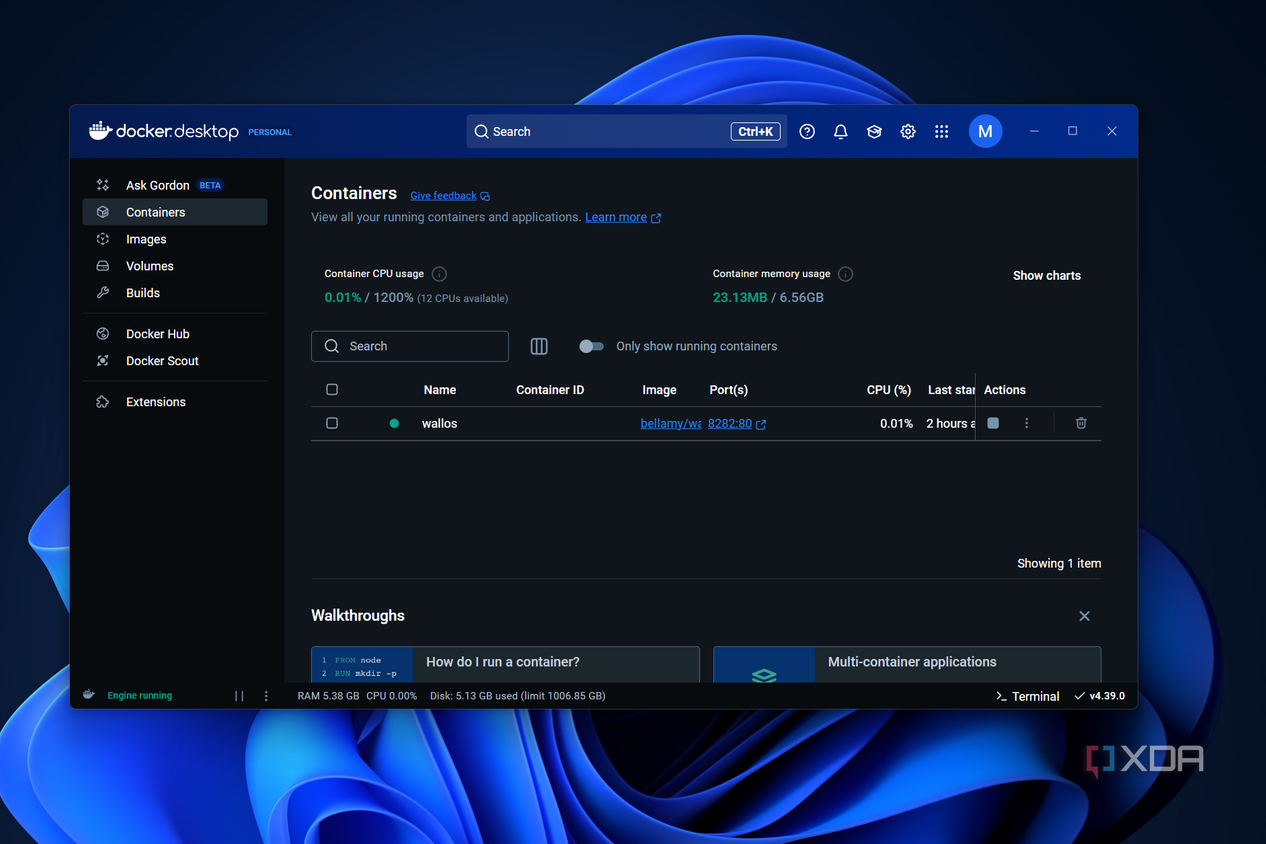Open Builds in sidebar
This screenshot has width=1266, height=844.
click(x=175, y=293)
